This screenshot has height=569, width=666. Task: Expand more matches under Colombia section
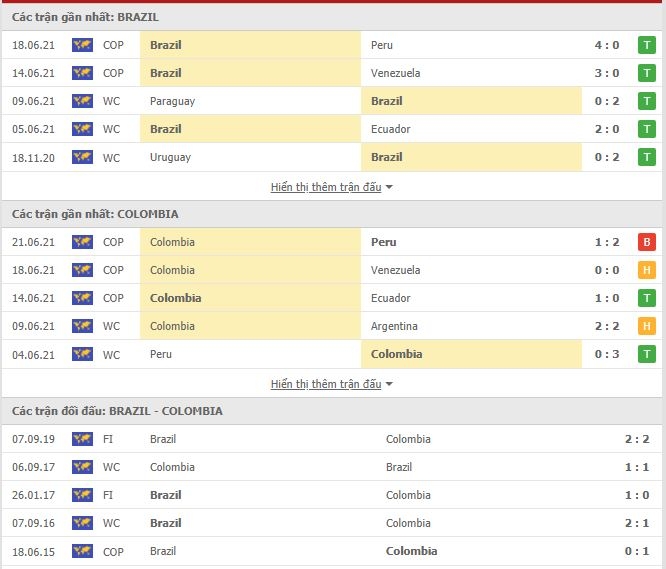325,384
